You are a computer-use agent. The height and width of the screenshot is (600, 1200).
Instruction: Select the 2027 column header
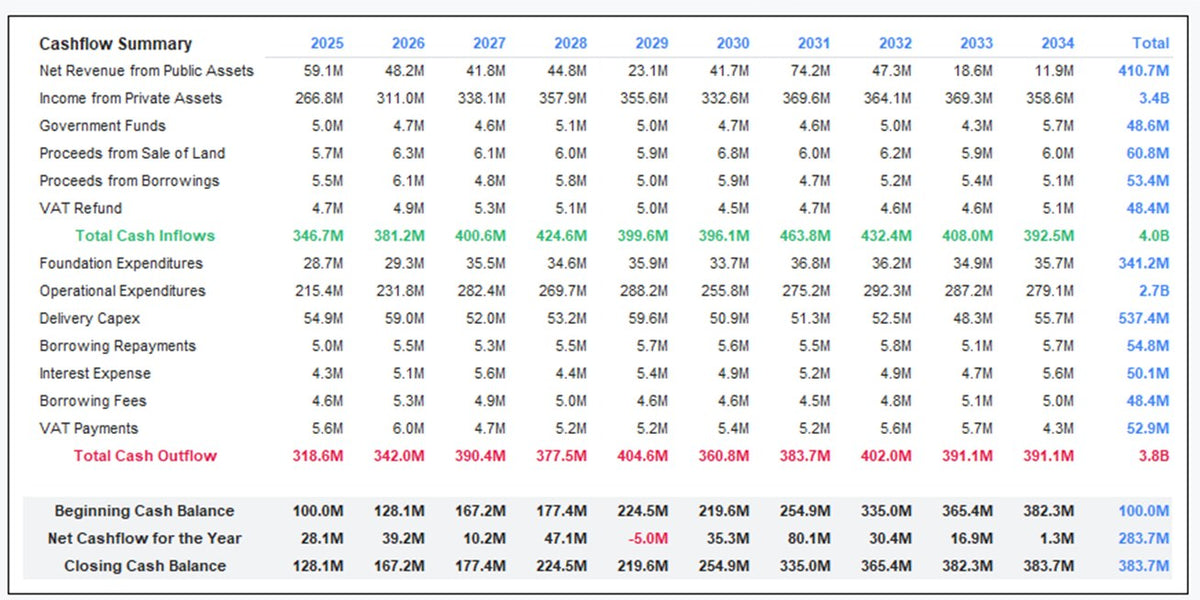(489, 43)
